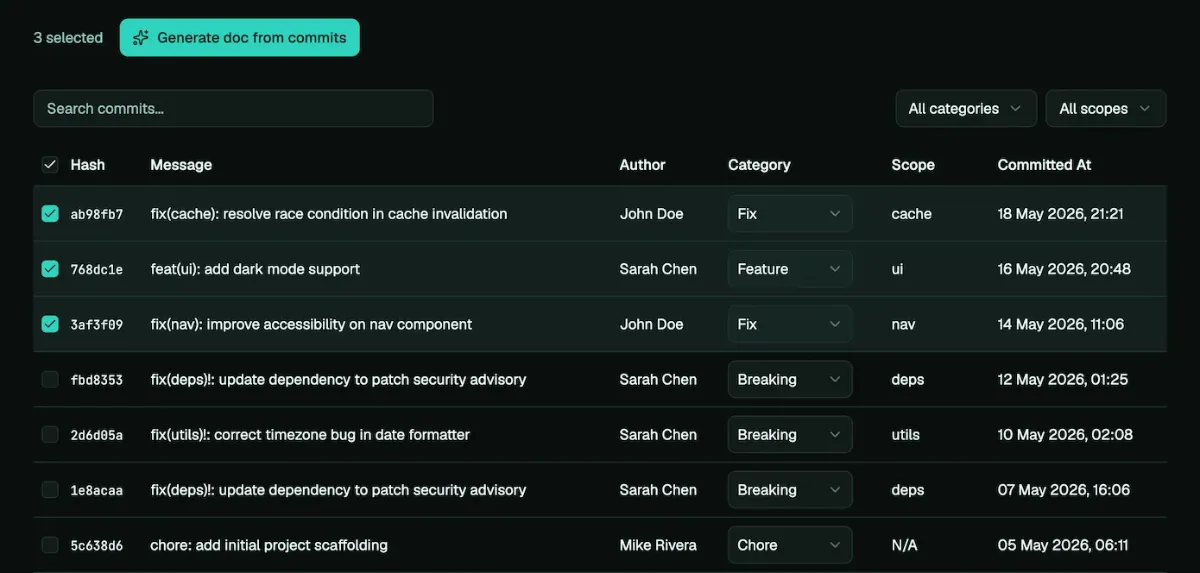Click hash text 768dc1e
This screenshot has height=573, width=1200.
(97, 269)
